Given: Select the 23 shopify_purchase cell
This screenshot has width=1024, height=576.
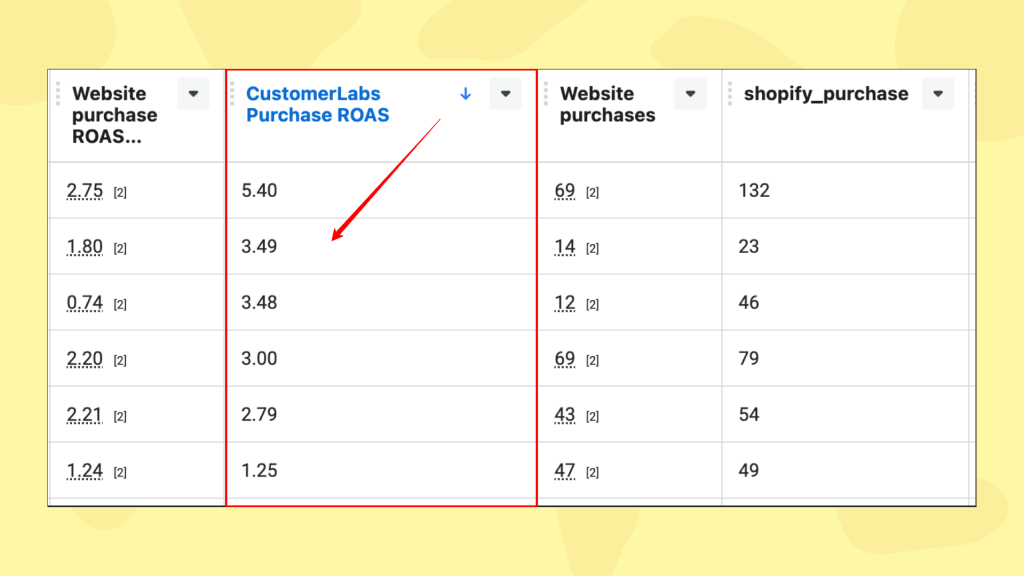Looking at the screenshot, I should (846, 247).
